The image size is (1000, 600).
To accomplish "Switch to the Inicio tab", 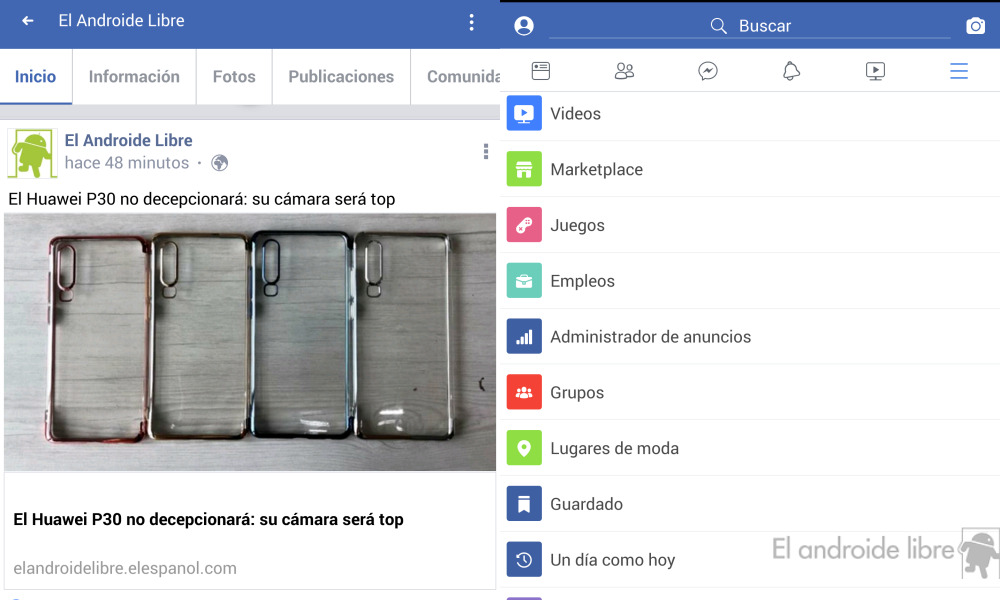I will pyautogui.click(x=36, y=77).
